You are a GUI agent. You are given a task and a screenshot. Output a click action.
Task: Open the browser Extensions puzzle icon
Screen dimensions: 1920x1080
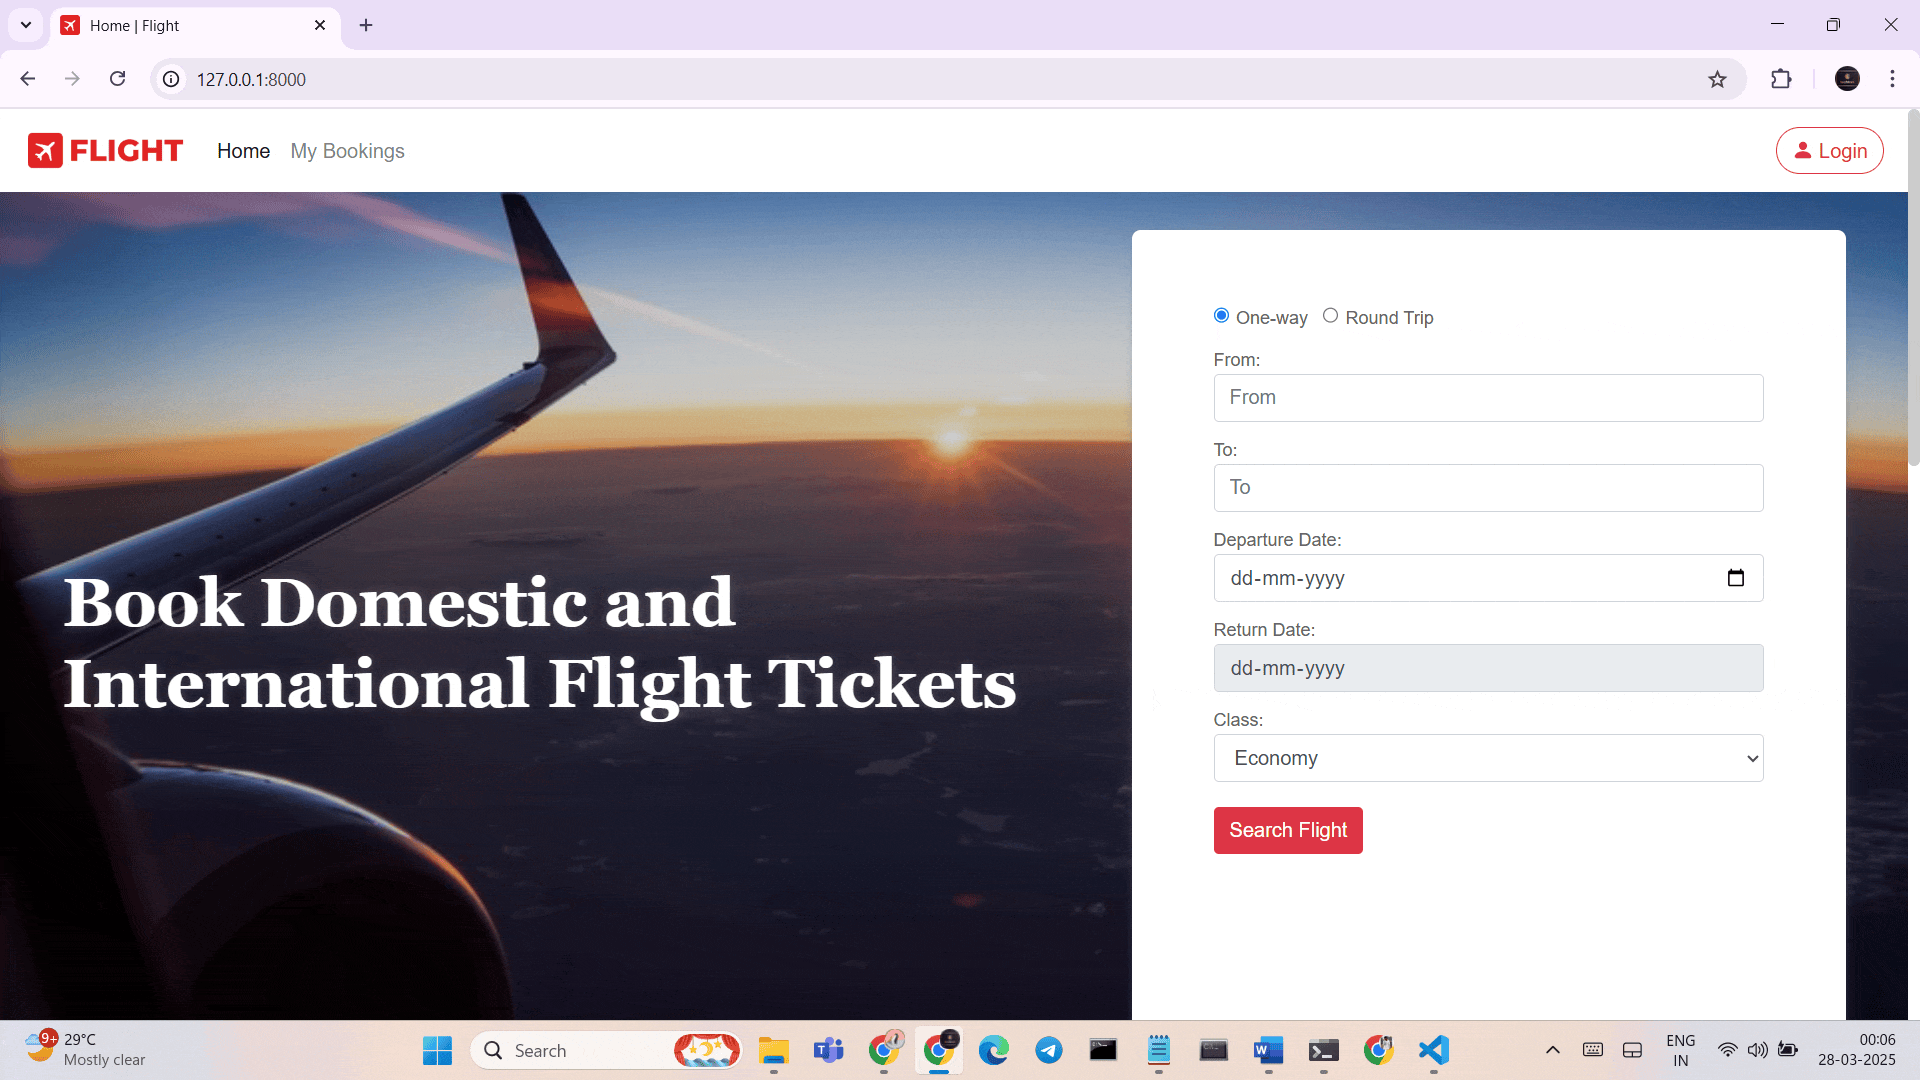click(x=1781, y=79)
